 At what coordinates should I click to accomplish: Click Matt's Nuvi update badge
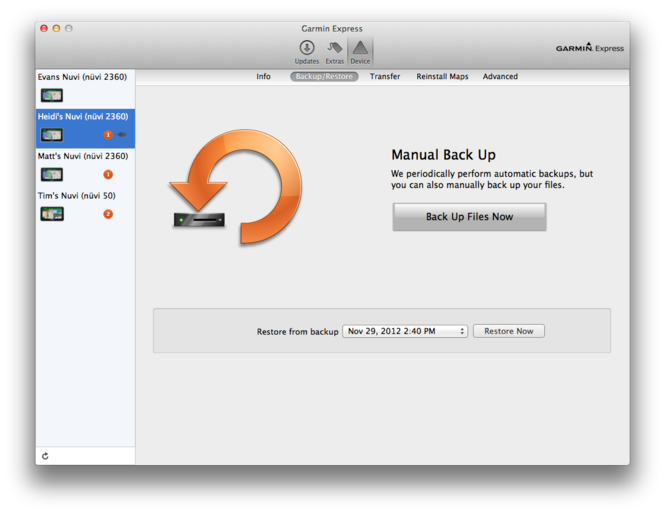click(x=108, y=174)
